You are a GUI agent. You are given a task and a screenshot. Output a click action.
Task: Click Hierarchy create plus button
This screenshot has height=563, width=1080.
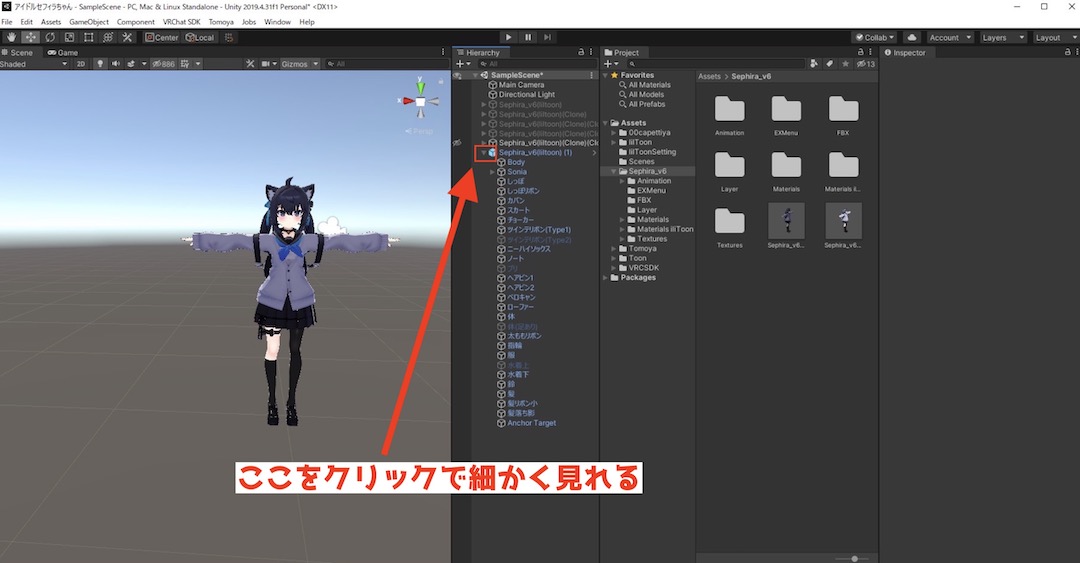pyautogui.click(x=463, y=64)
